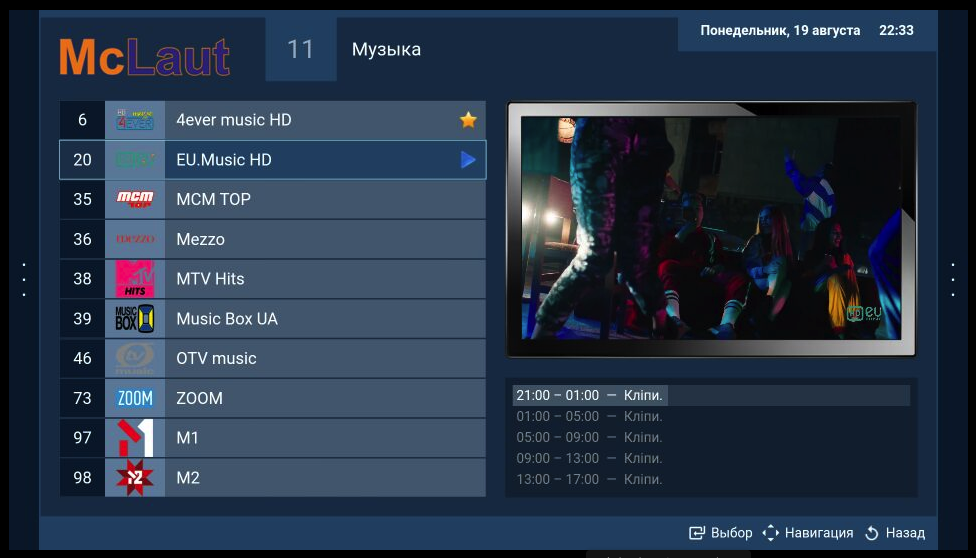Click the MCM TOP channel name
This screenshot has height=558, width=976.
point(214,199)
